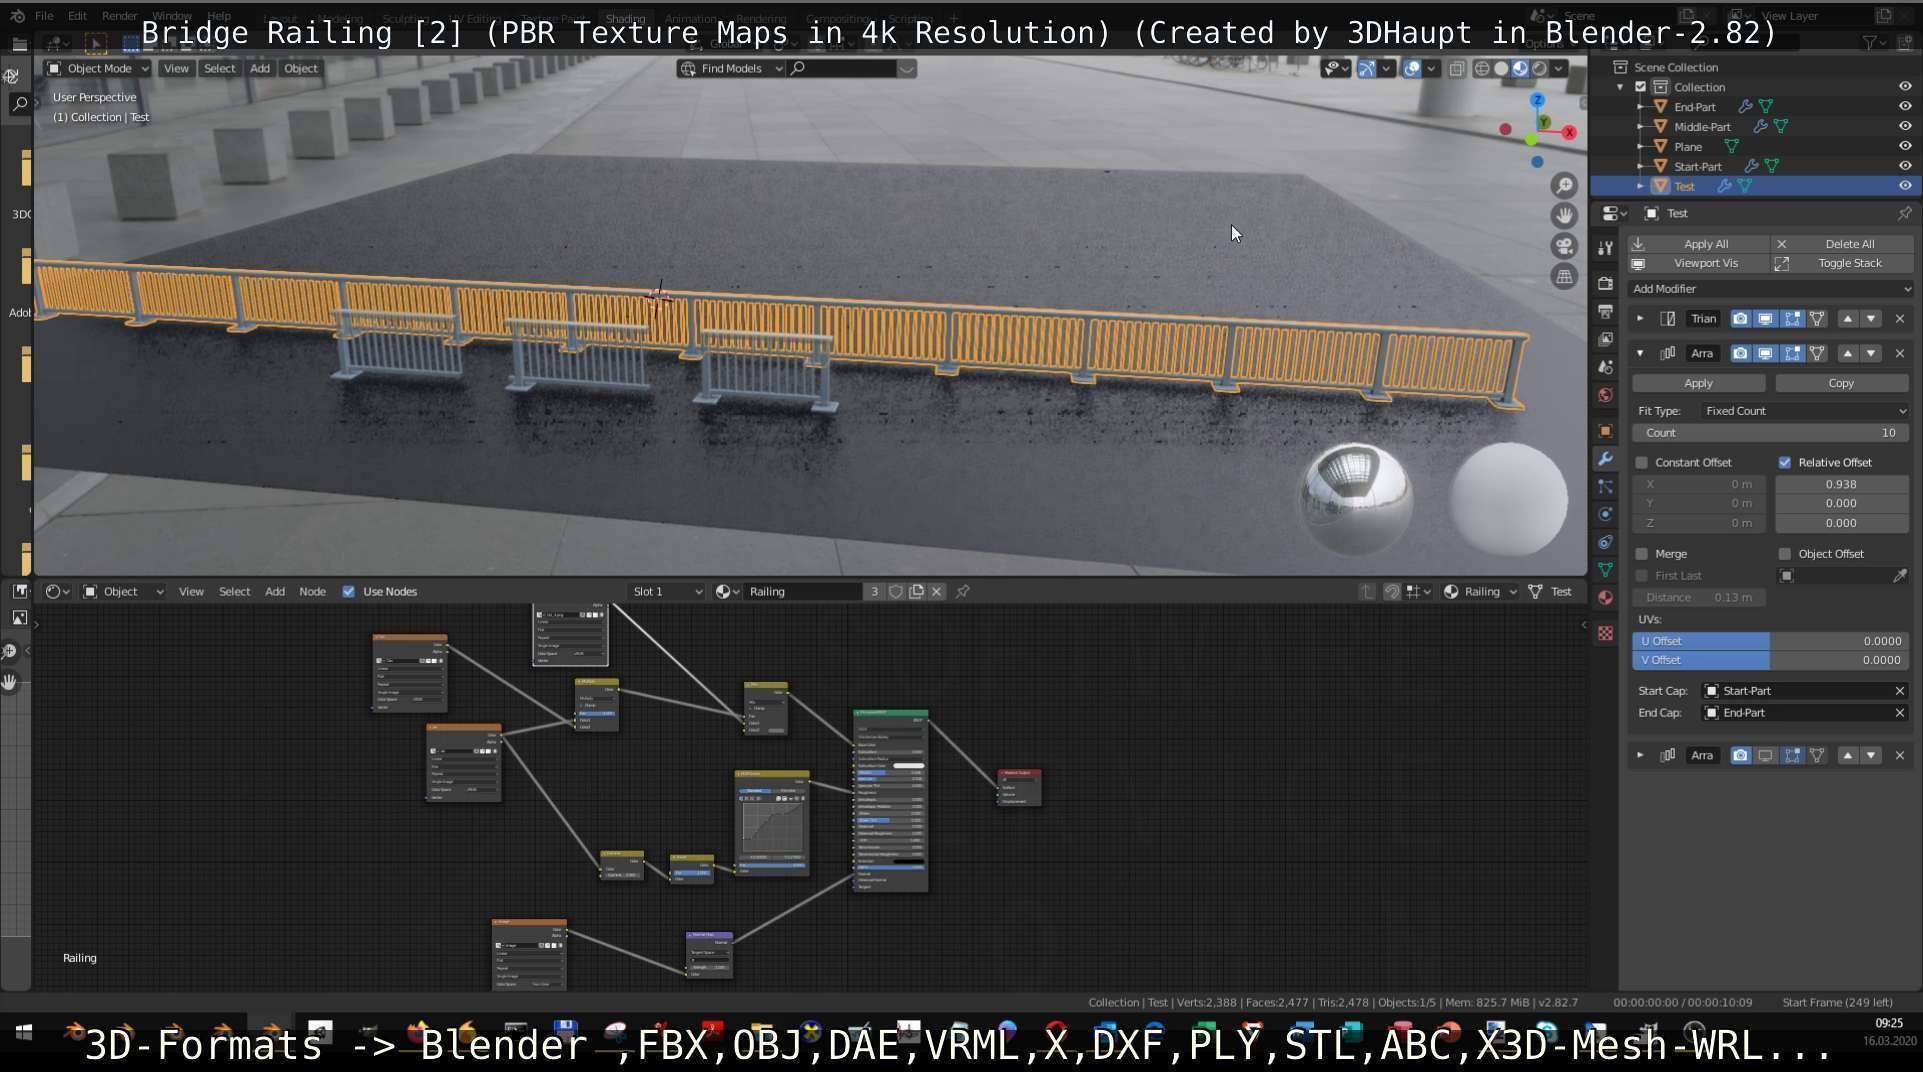
Task: Click the Delete All modifiers button
Action: pyautogui.click(x=1842, y=244)
